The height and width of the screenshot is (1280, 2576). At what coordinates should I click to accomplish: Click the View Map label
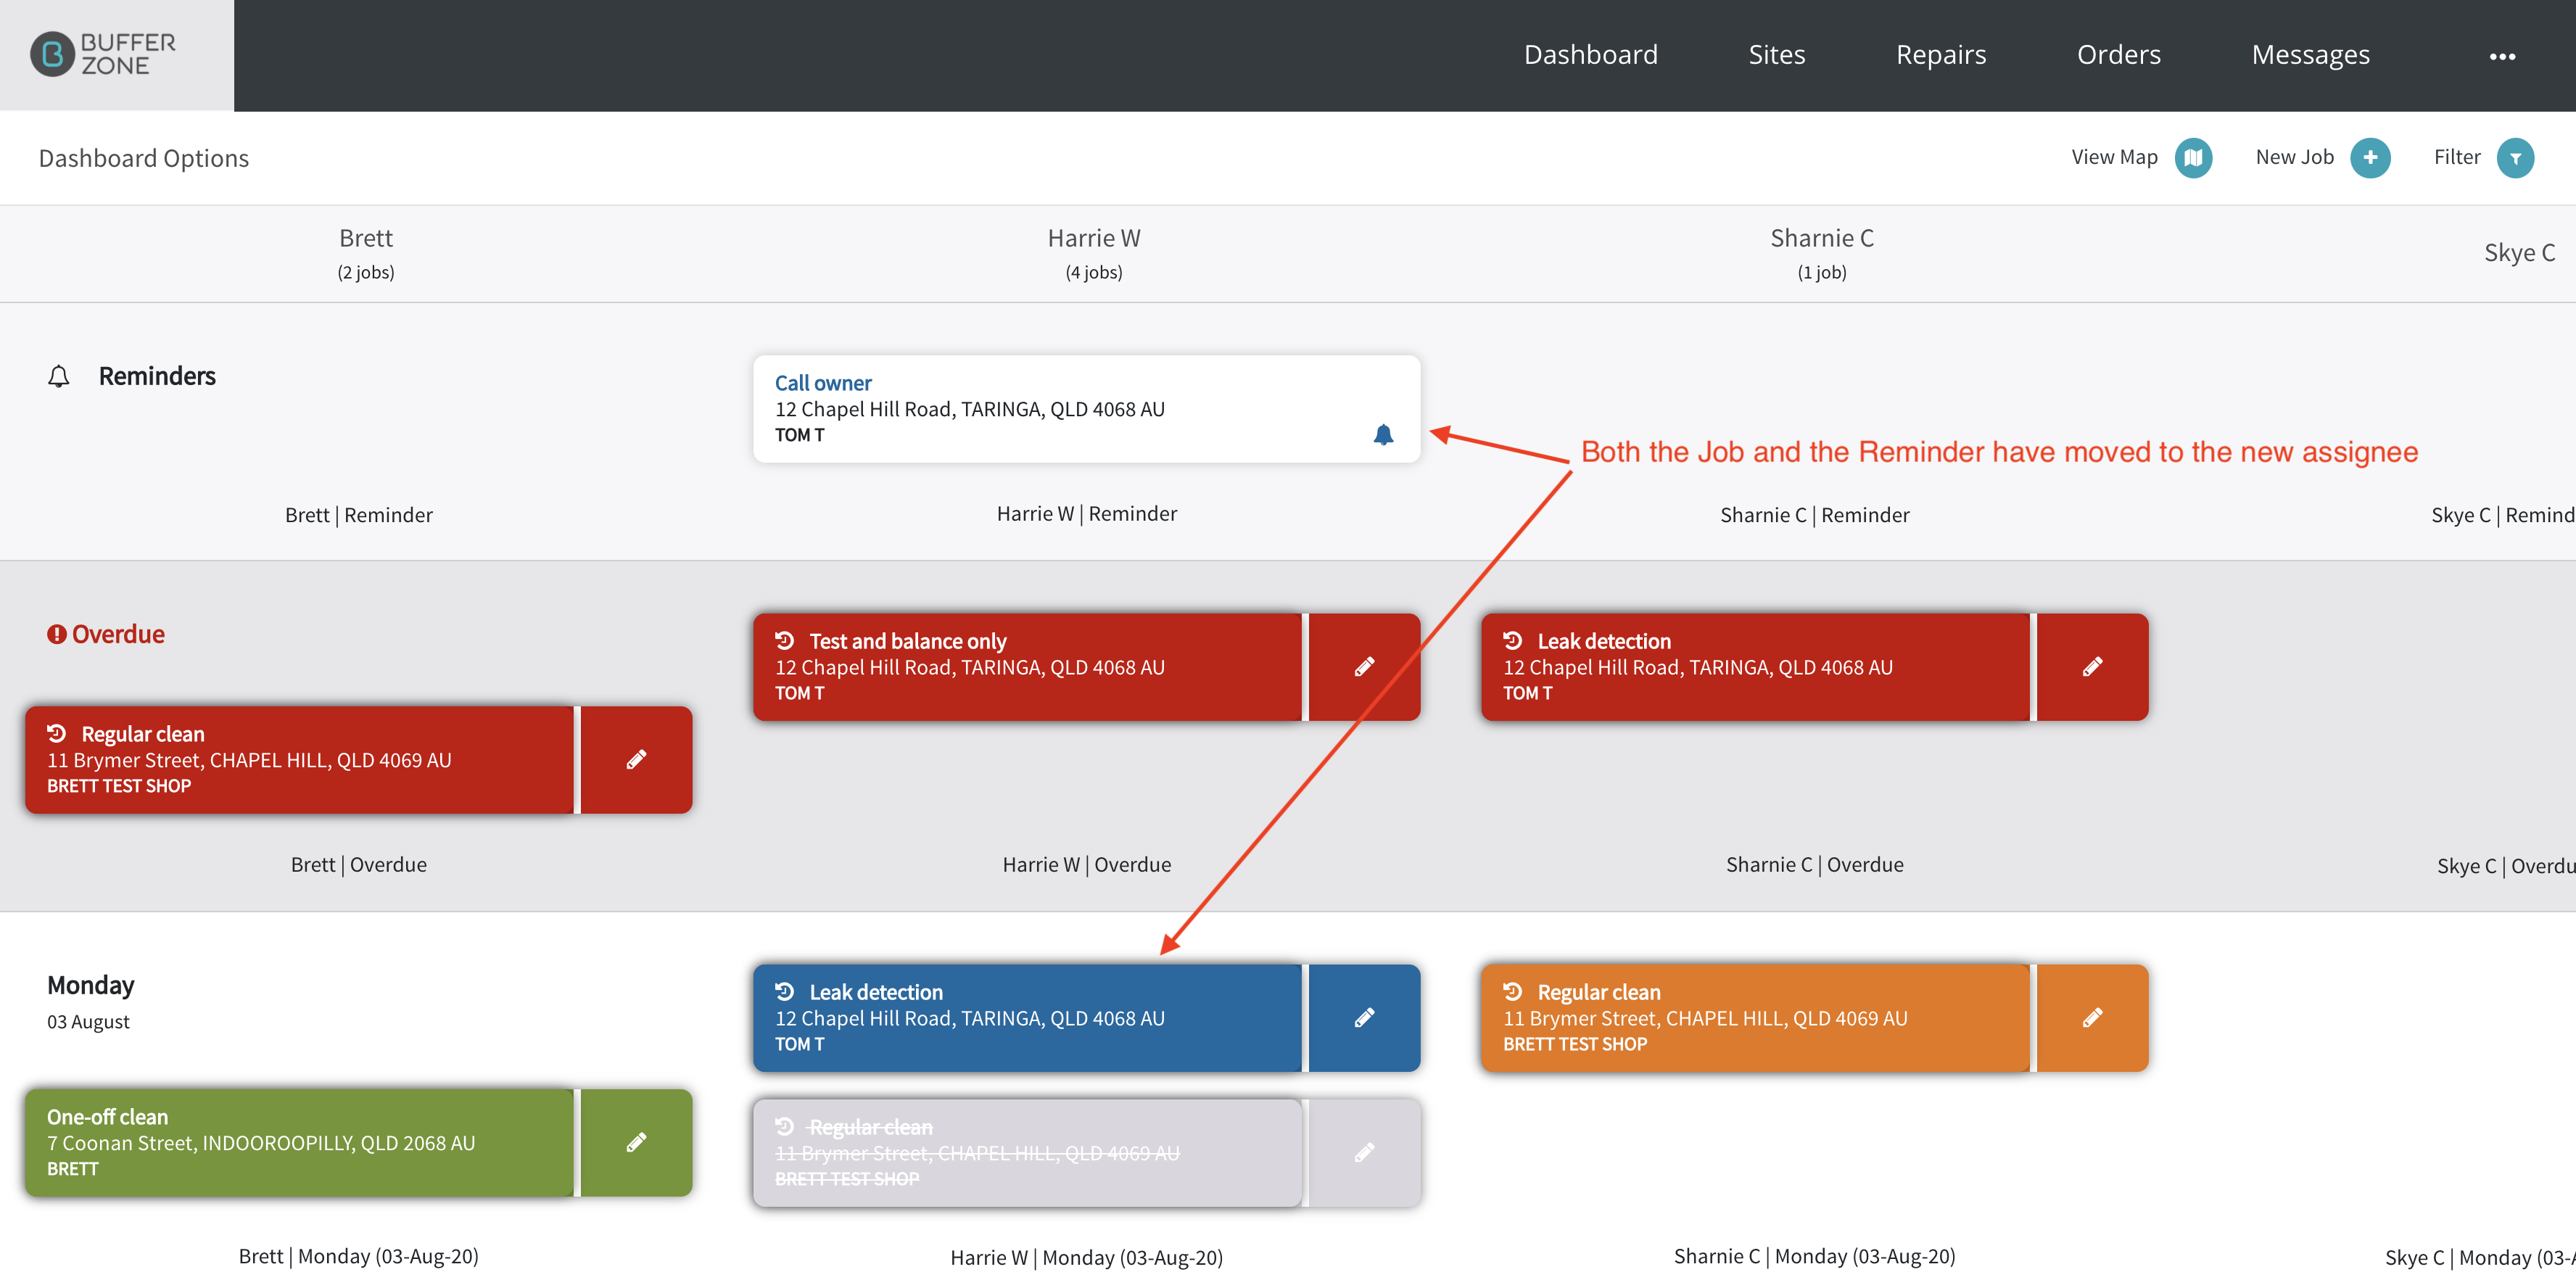tap(2114, 157)
